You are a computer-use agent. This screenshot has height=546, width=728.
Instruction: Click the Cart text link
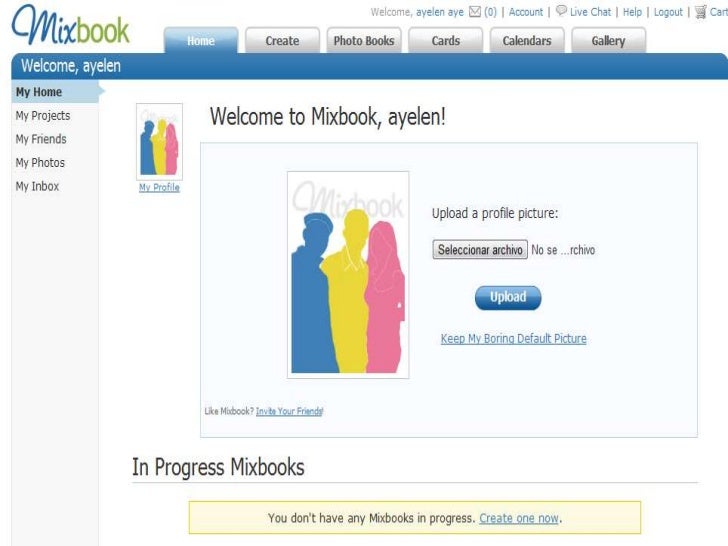719,12
